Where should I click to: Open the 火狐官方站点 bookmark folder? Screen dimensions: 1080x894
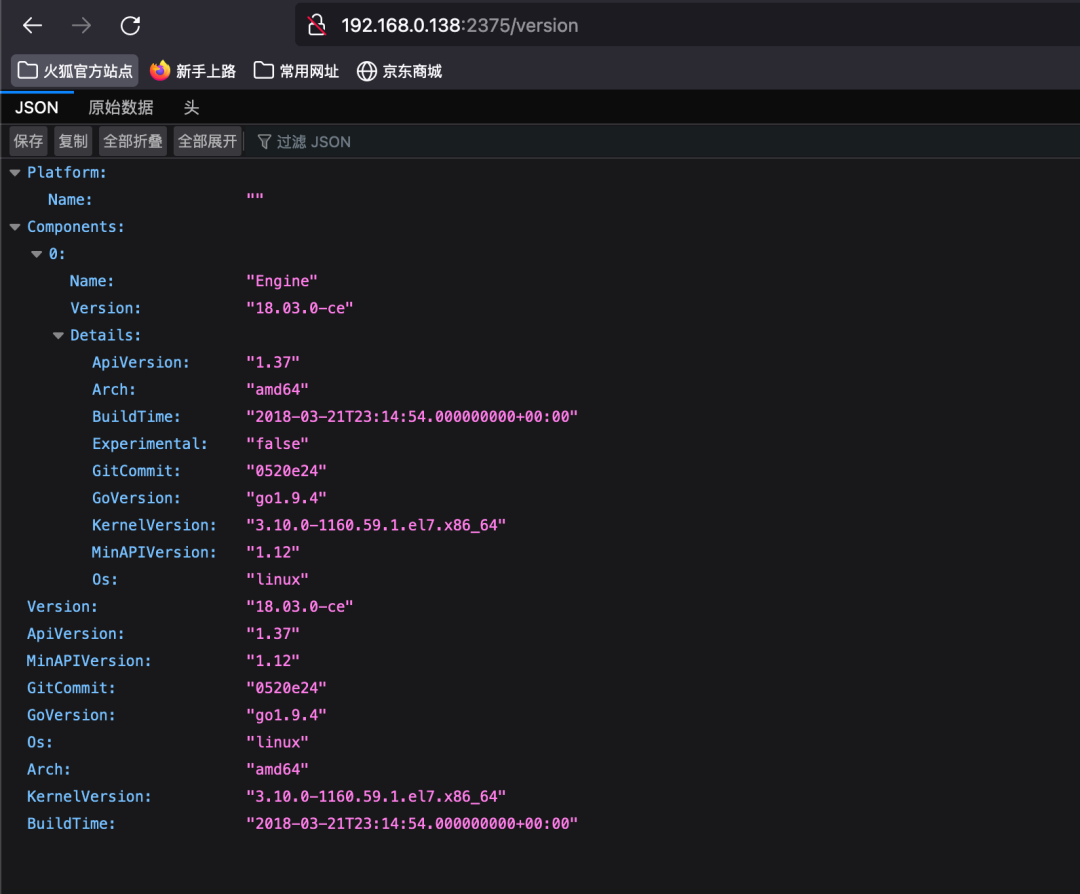[x=74, y=71]
